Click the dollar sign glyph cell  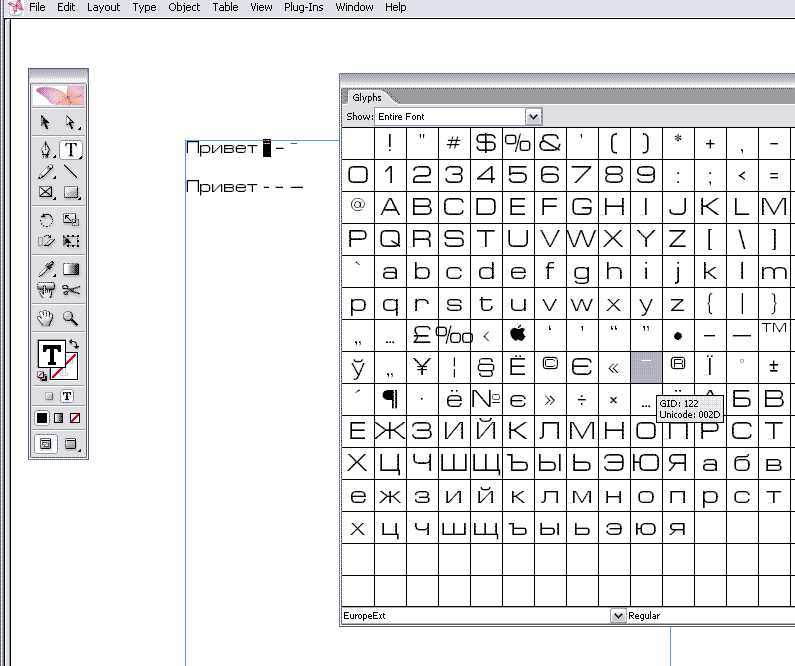point(486,143)
